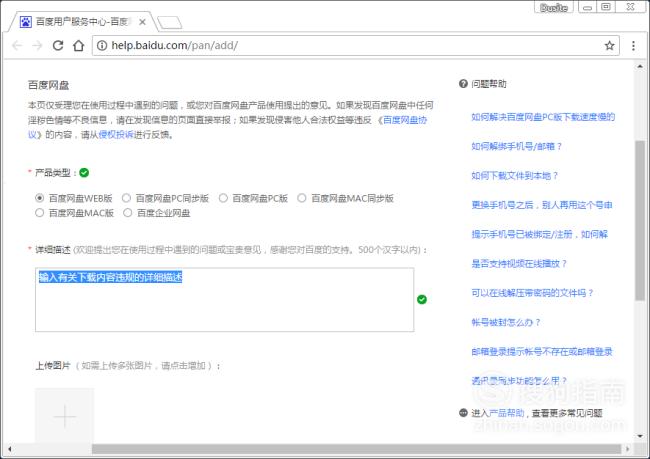Screen dimensions: 650x459
Task: Click the question mark icon beside 问题帮助
Action: 463,84
